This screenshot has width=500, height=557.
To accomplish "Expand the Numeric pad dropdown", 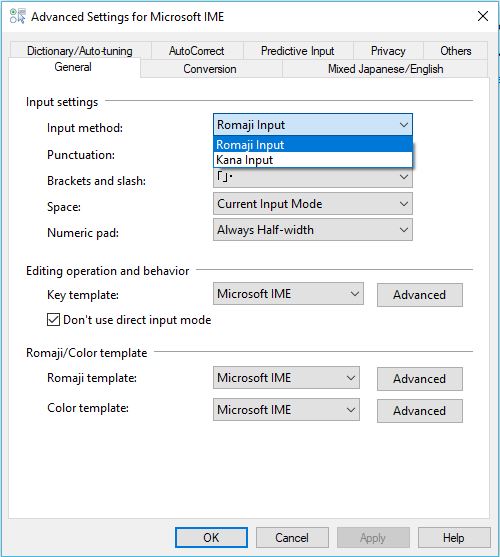I will 313,229.
